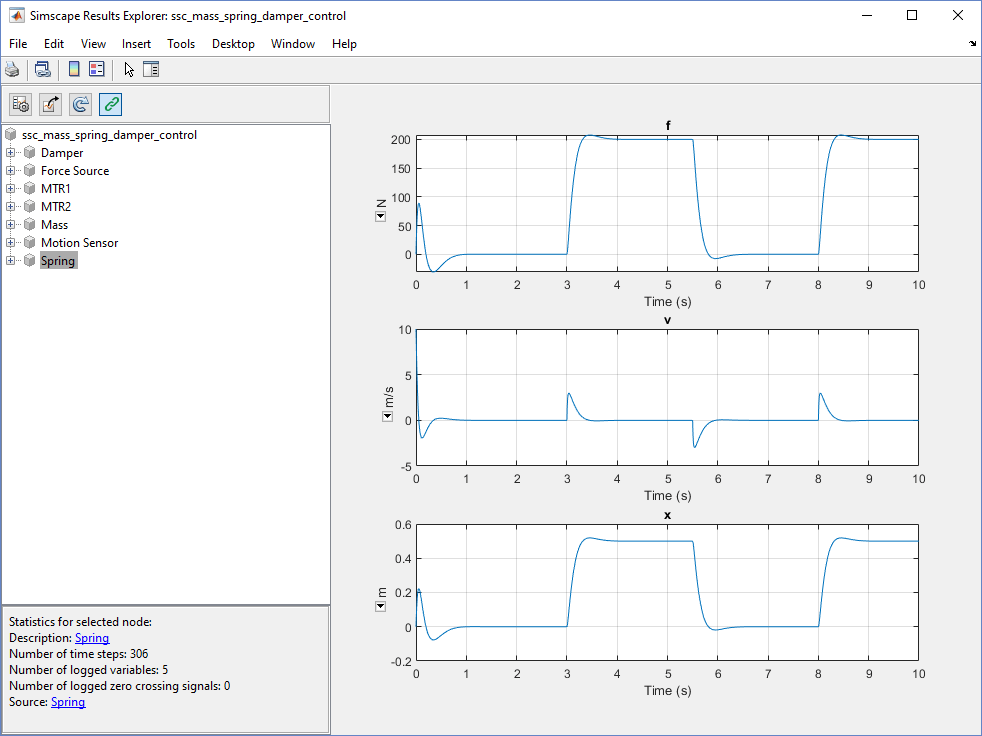Extract plot to new figure button
Screen dimensions: 982x736
[x=51, y=104]
